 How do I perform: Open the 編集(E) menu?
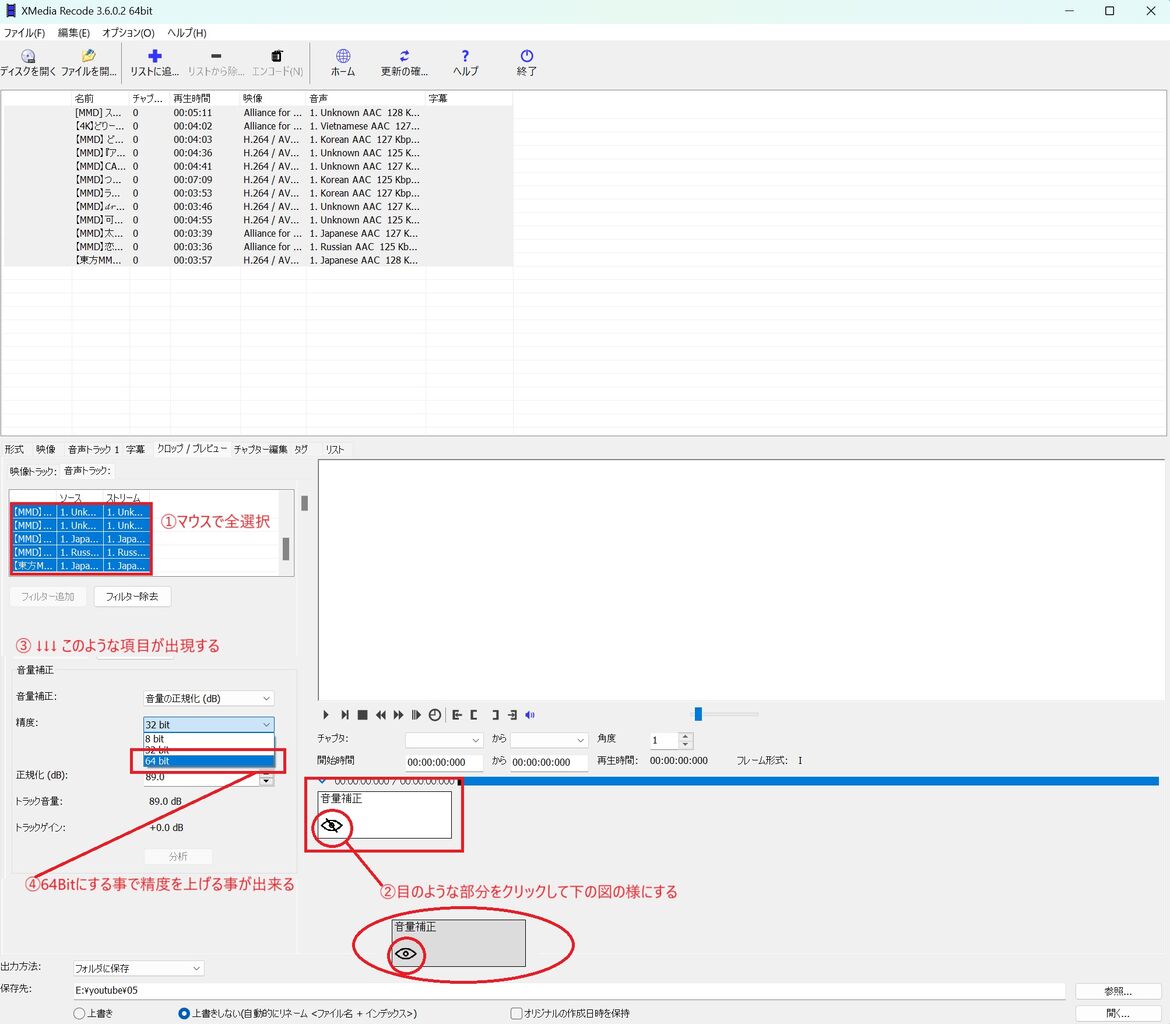73,33
